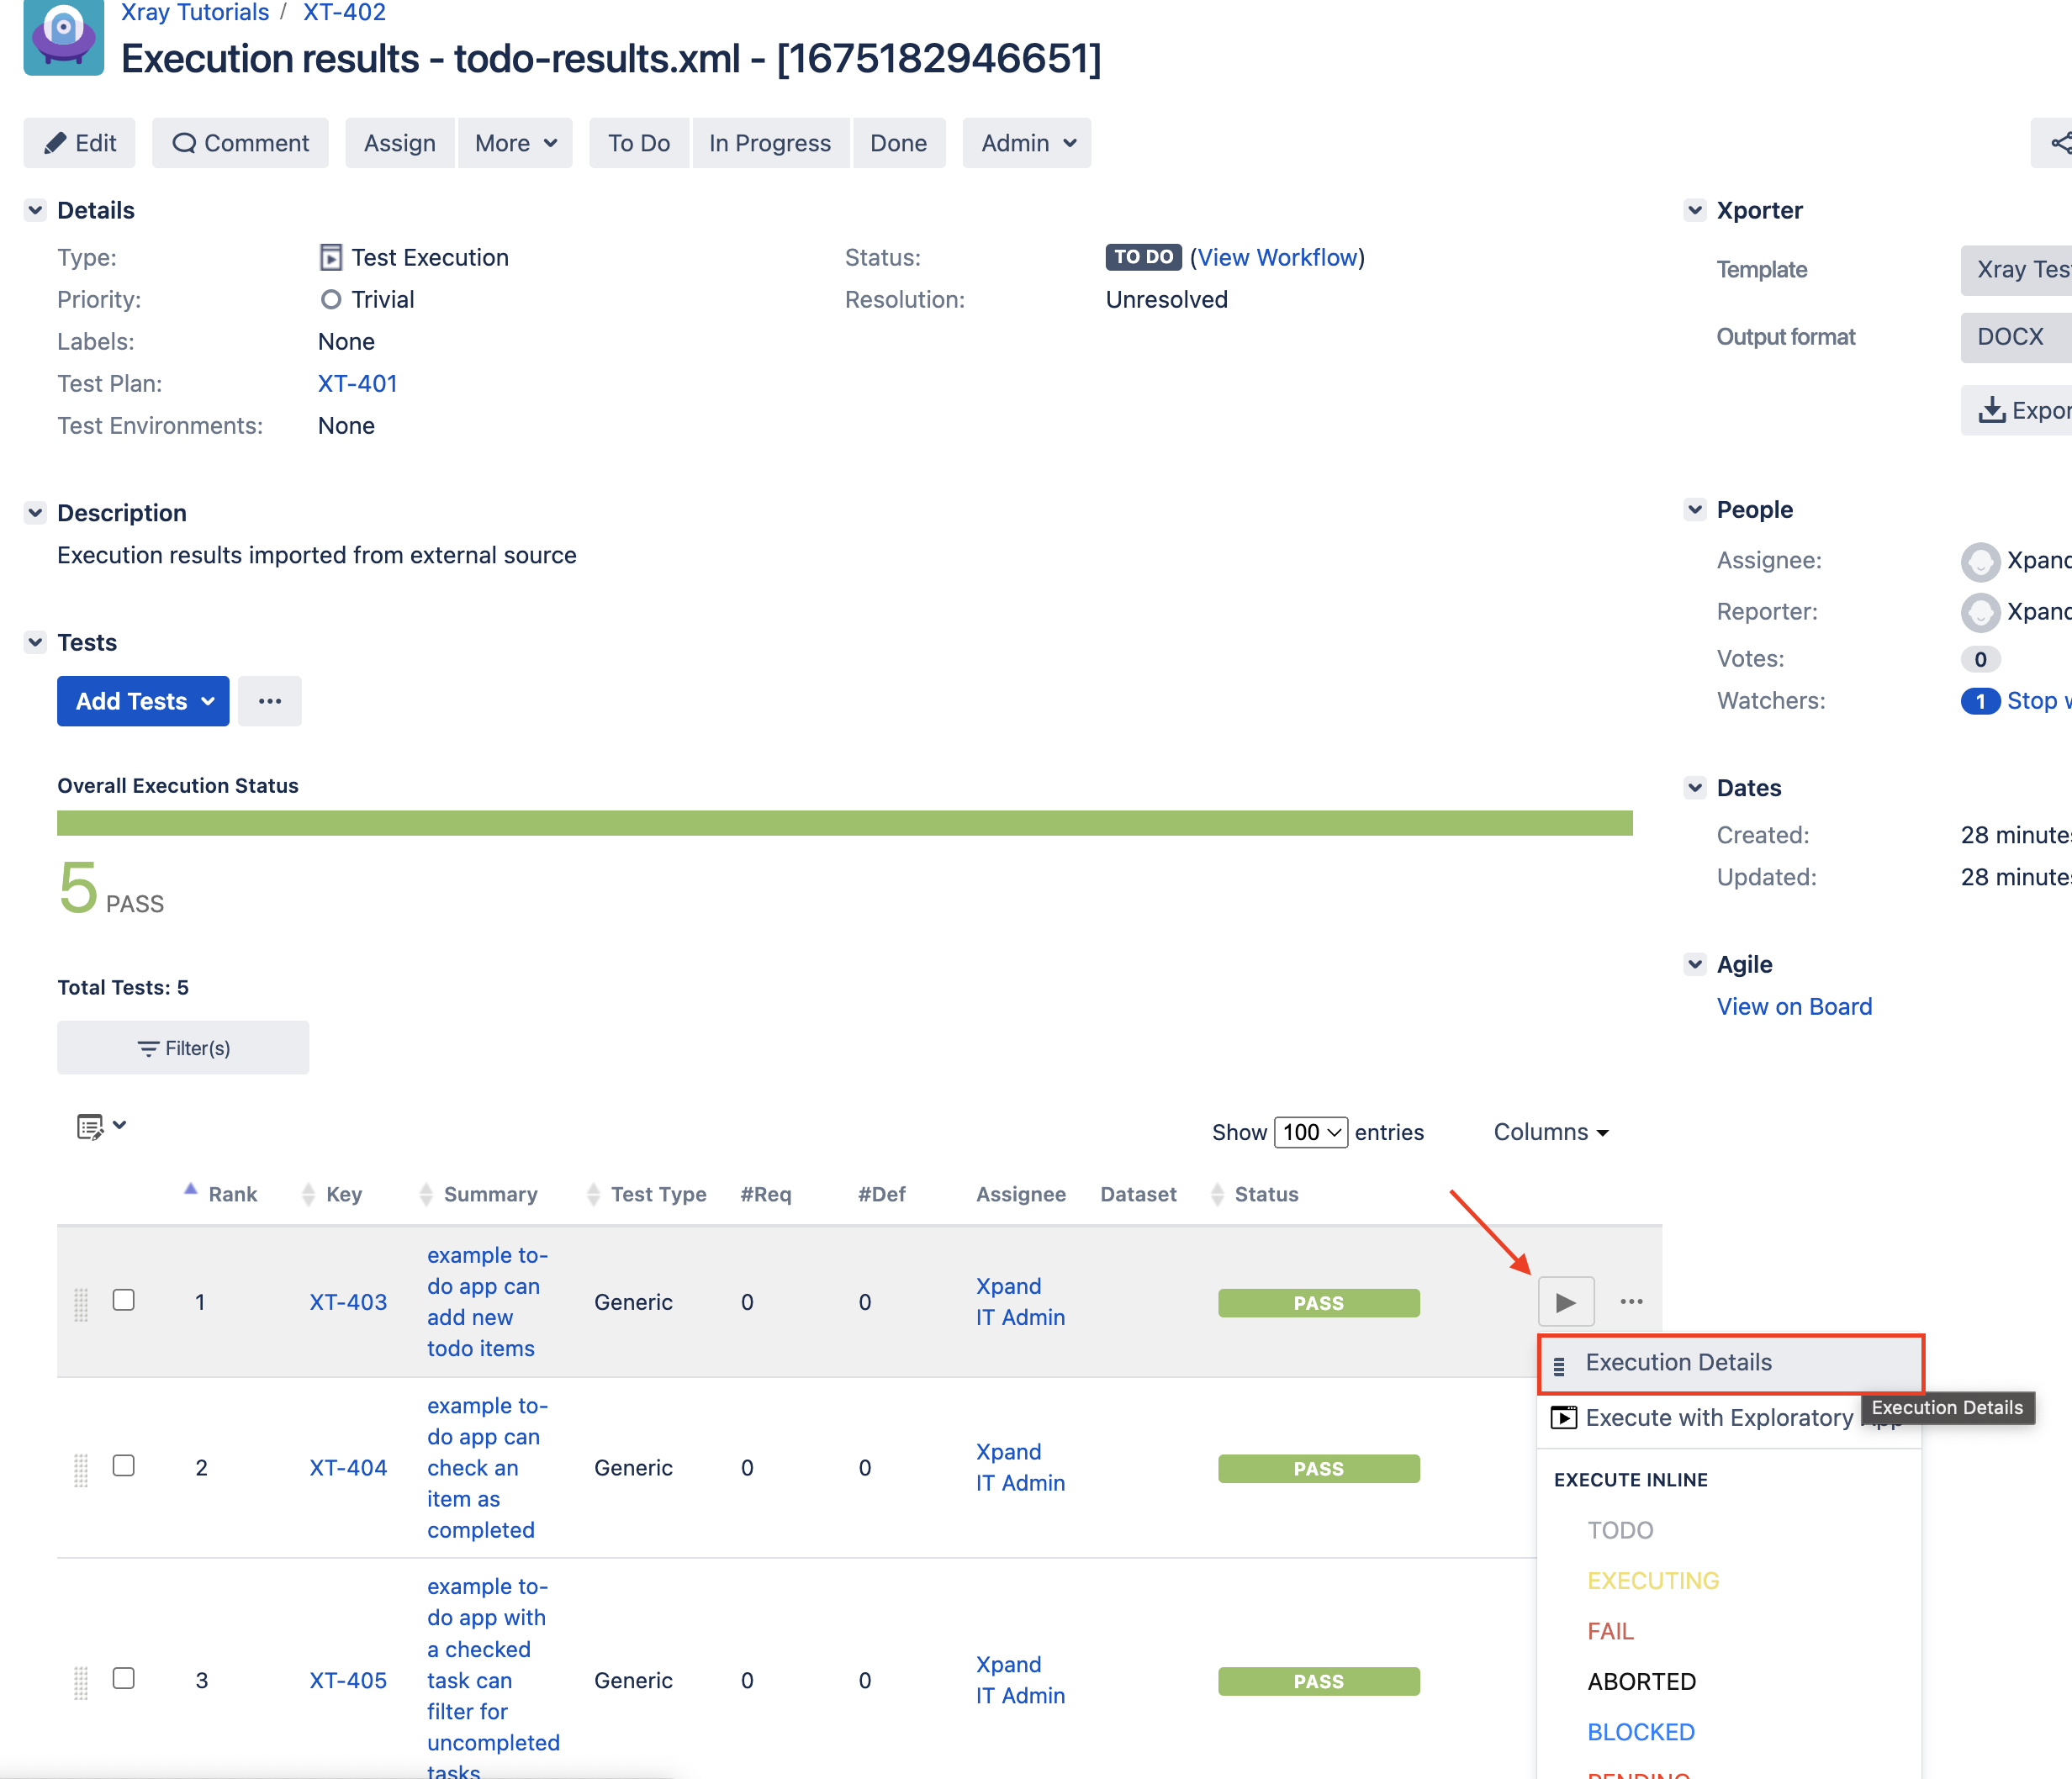Open the more actions ellipsis for XT-403
Screen dimensions: 2072x1779
pyautogui.click(x=1631, y=1302)
